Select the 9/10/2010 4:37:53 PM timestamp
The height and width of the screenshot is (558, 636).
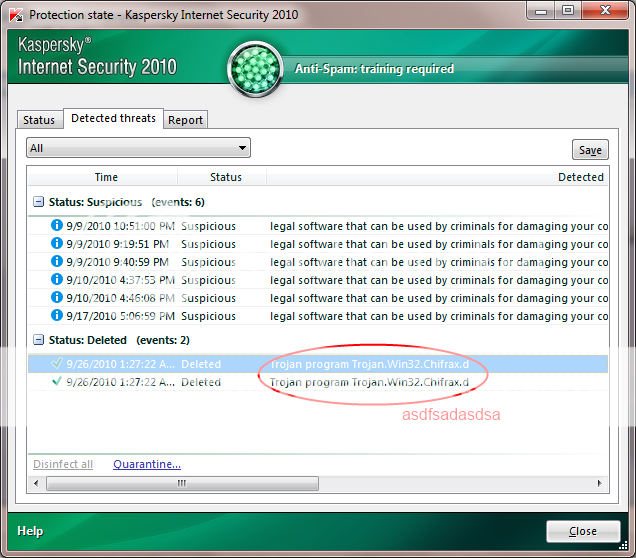tap(120, 280)
